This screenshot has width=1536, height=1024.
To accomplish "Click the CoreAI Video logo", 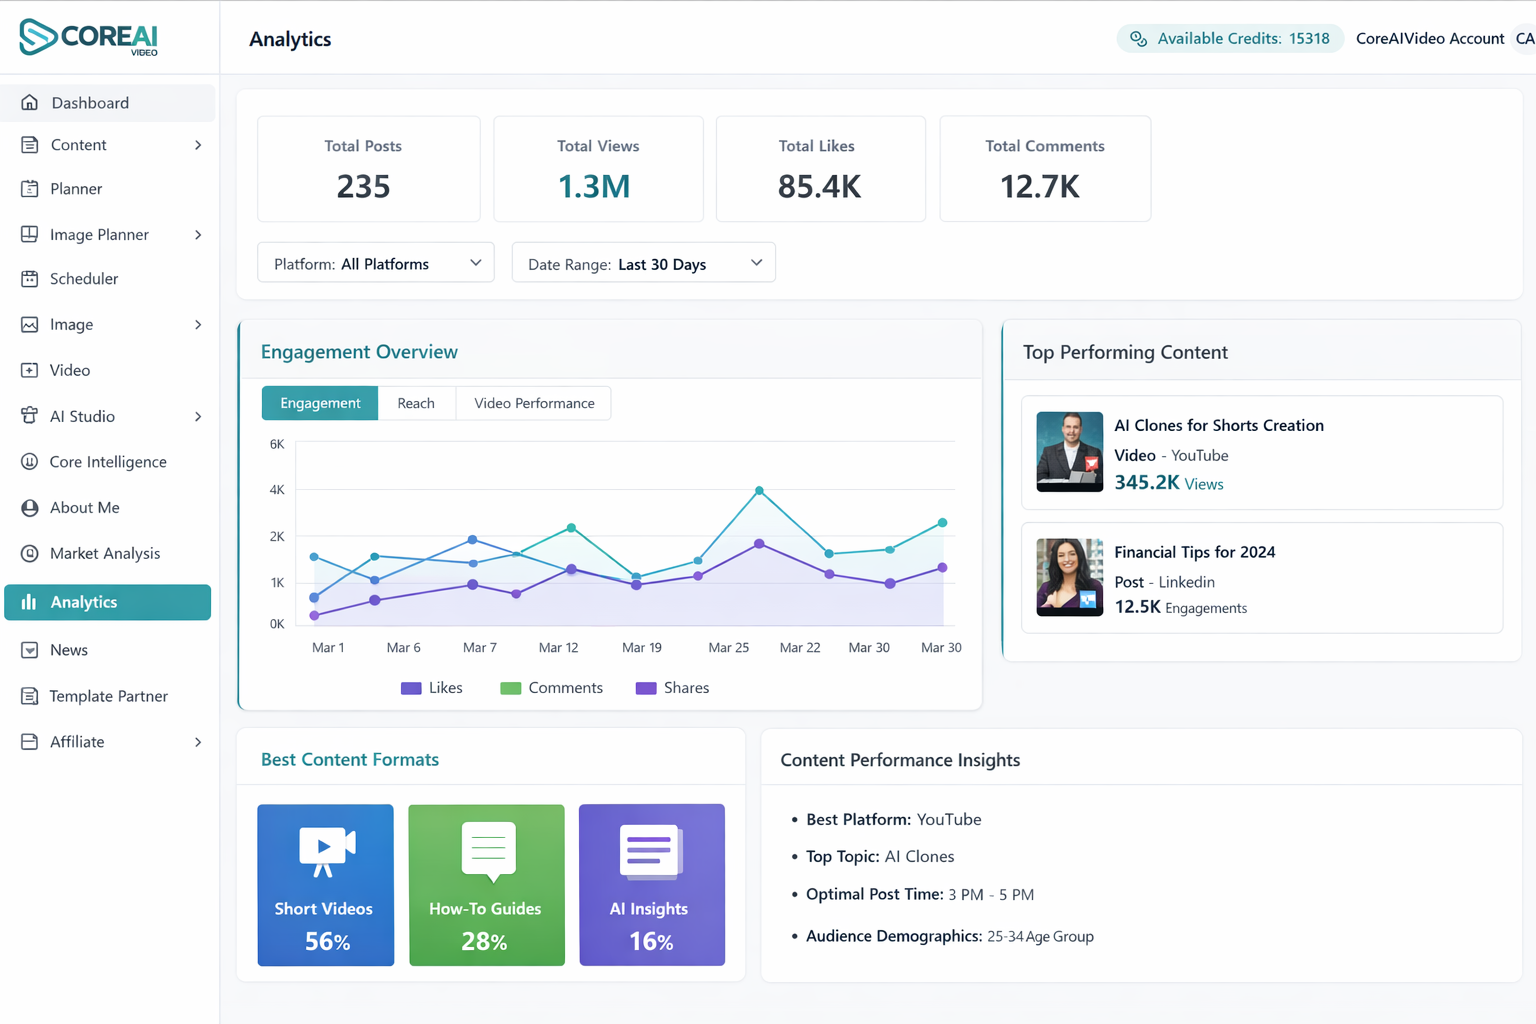I will click(x=88, y=37).
